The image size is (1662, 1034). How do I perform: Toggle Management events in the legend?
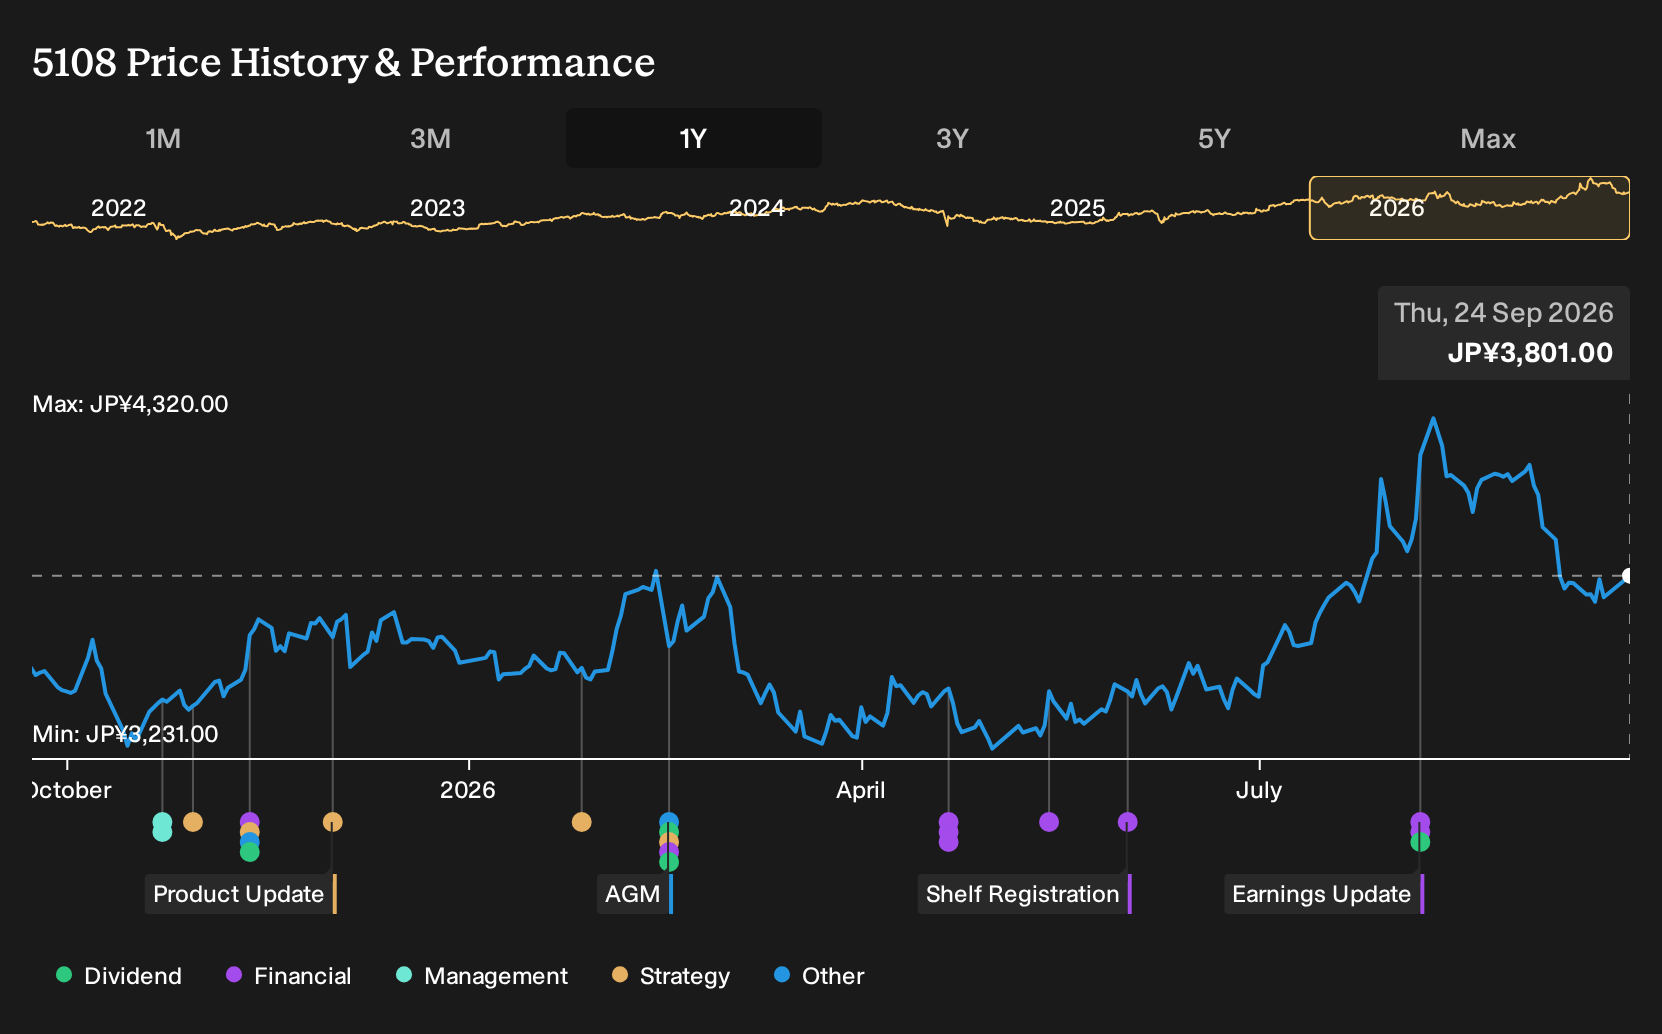pyautogui.click(x=482, y=976)
